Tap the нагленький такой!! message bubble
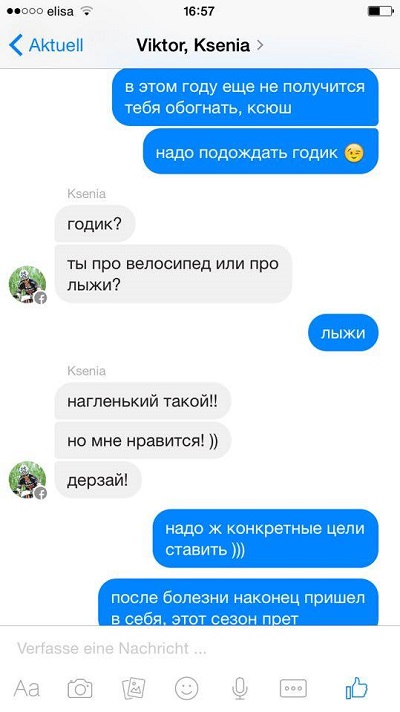The height and width of the screenshot is (712, 400). click(x=143, y=401)
